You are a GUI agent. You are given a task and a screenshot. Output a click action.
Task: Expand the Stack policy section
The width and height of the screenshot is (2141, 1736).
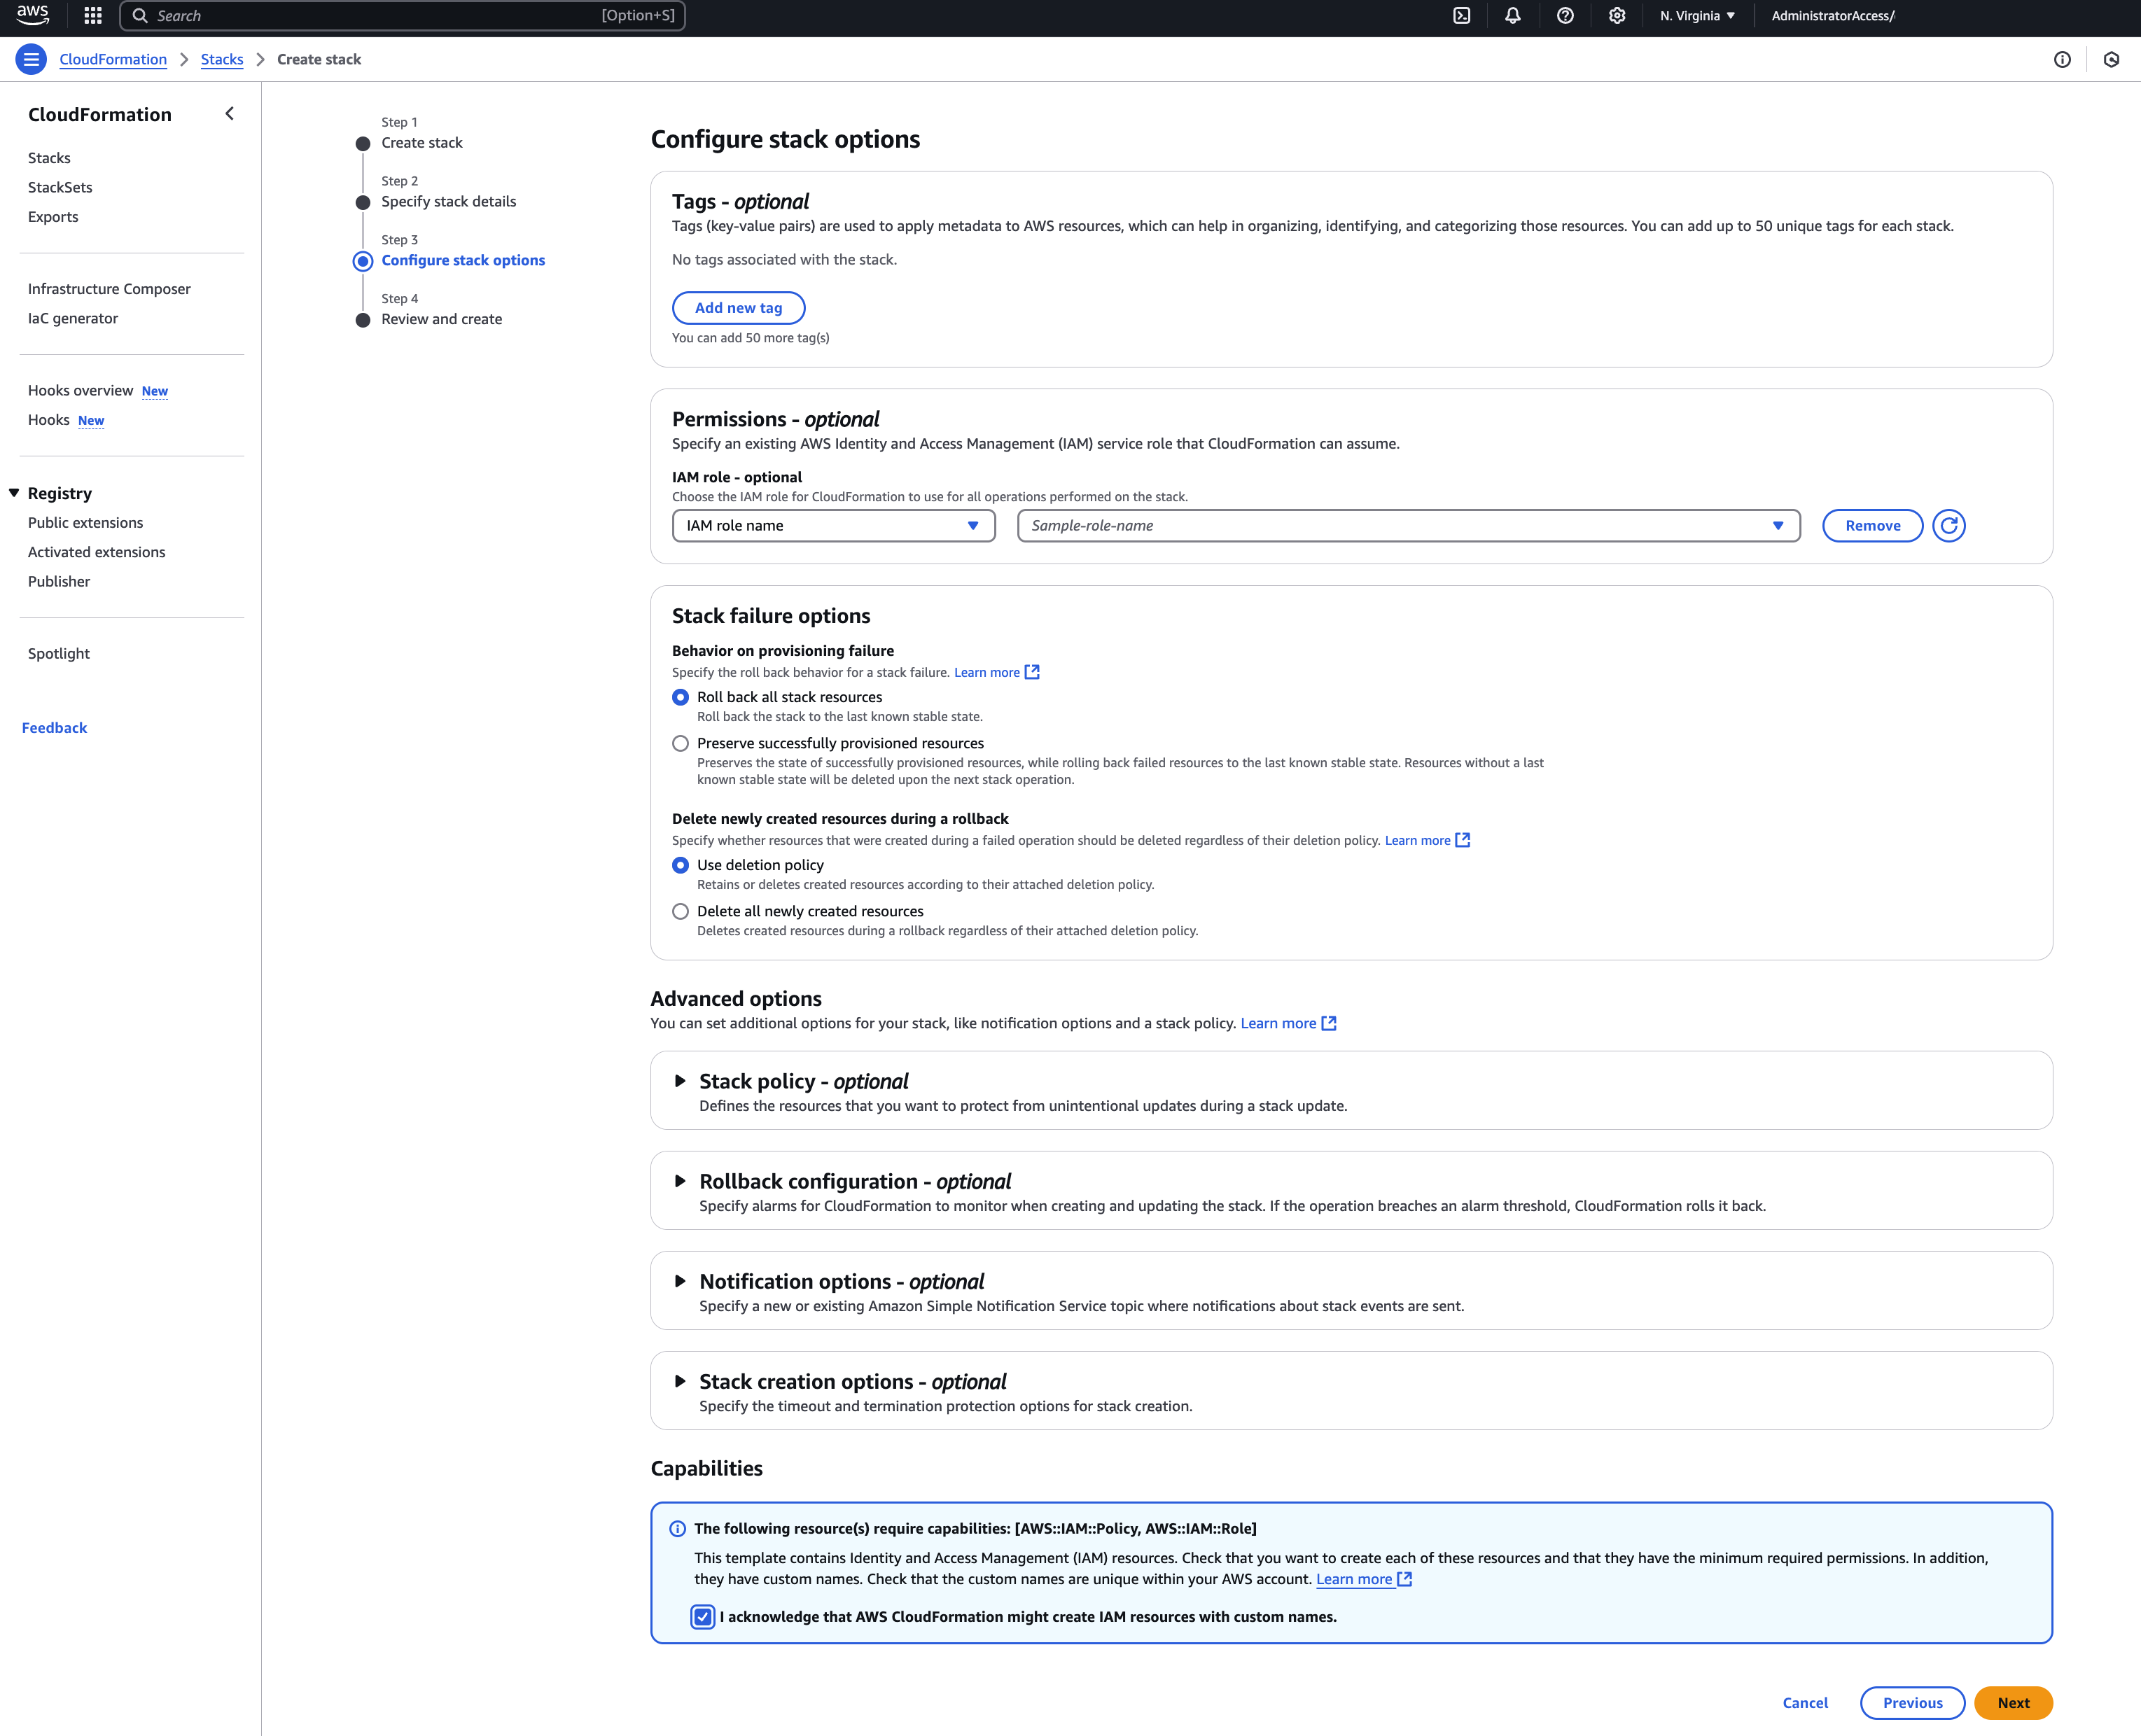click(680, 1081)
